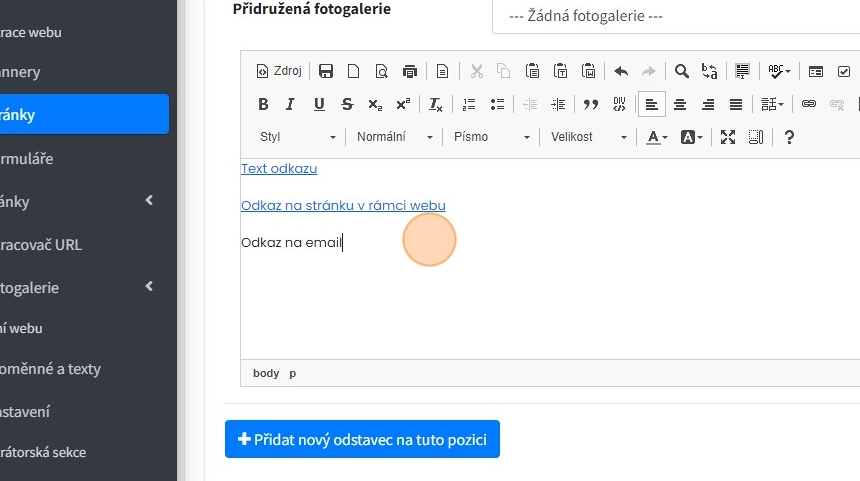Open the Find magnifier tool
Screen dimensions: 860x481
pyautogui.click(x=681, y=71)
